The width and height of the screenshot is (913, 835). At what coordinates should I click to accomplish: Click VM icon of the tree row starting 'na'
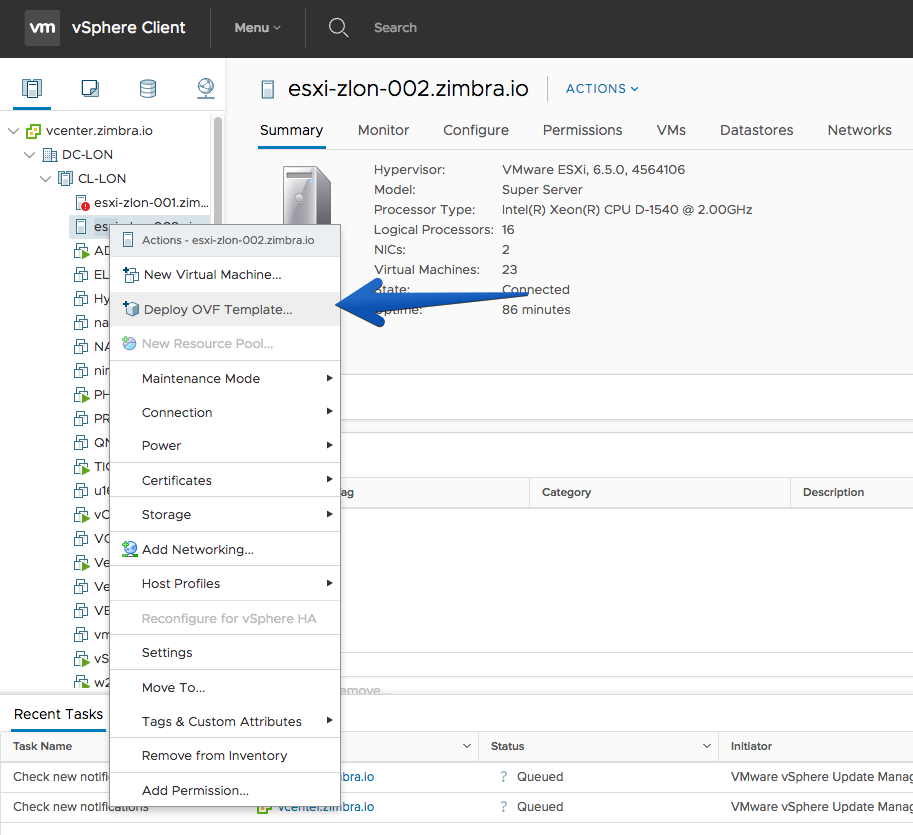pos(81,323)
